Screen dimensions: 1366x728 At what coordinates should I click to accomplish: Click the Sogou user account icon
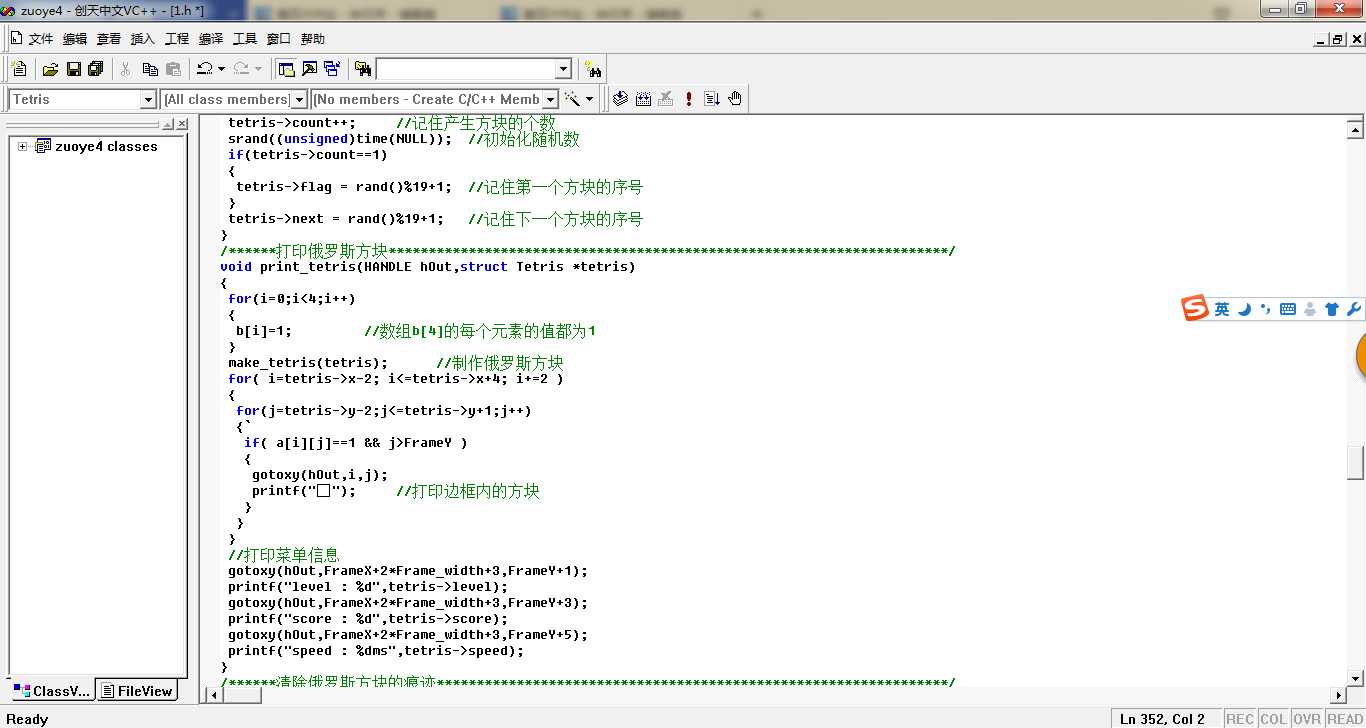point(1310,309)
